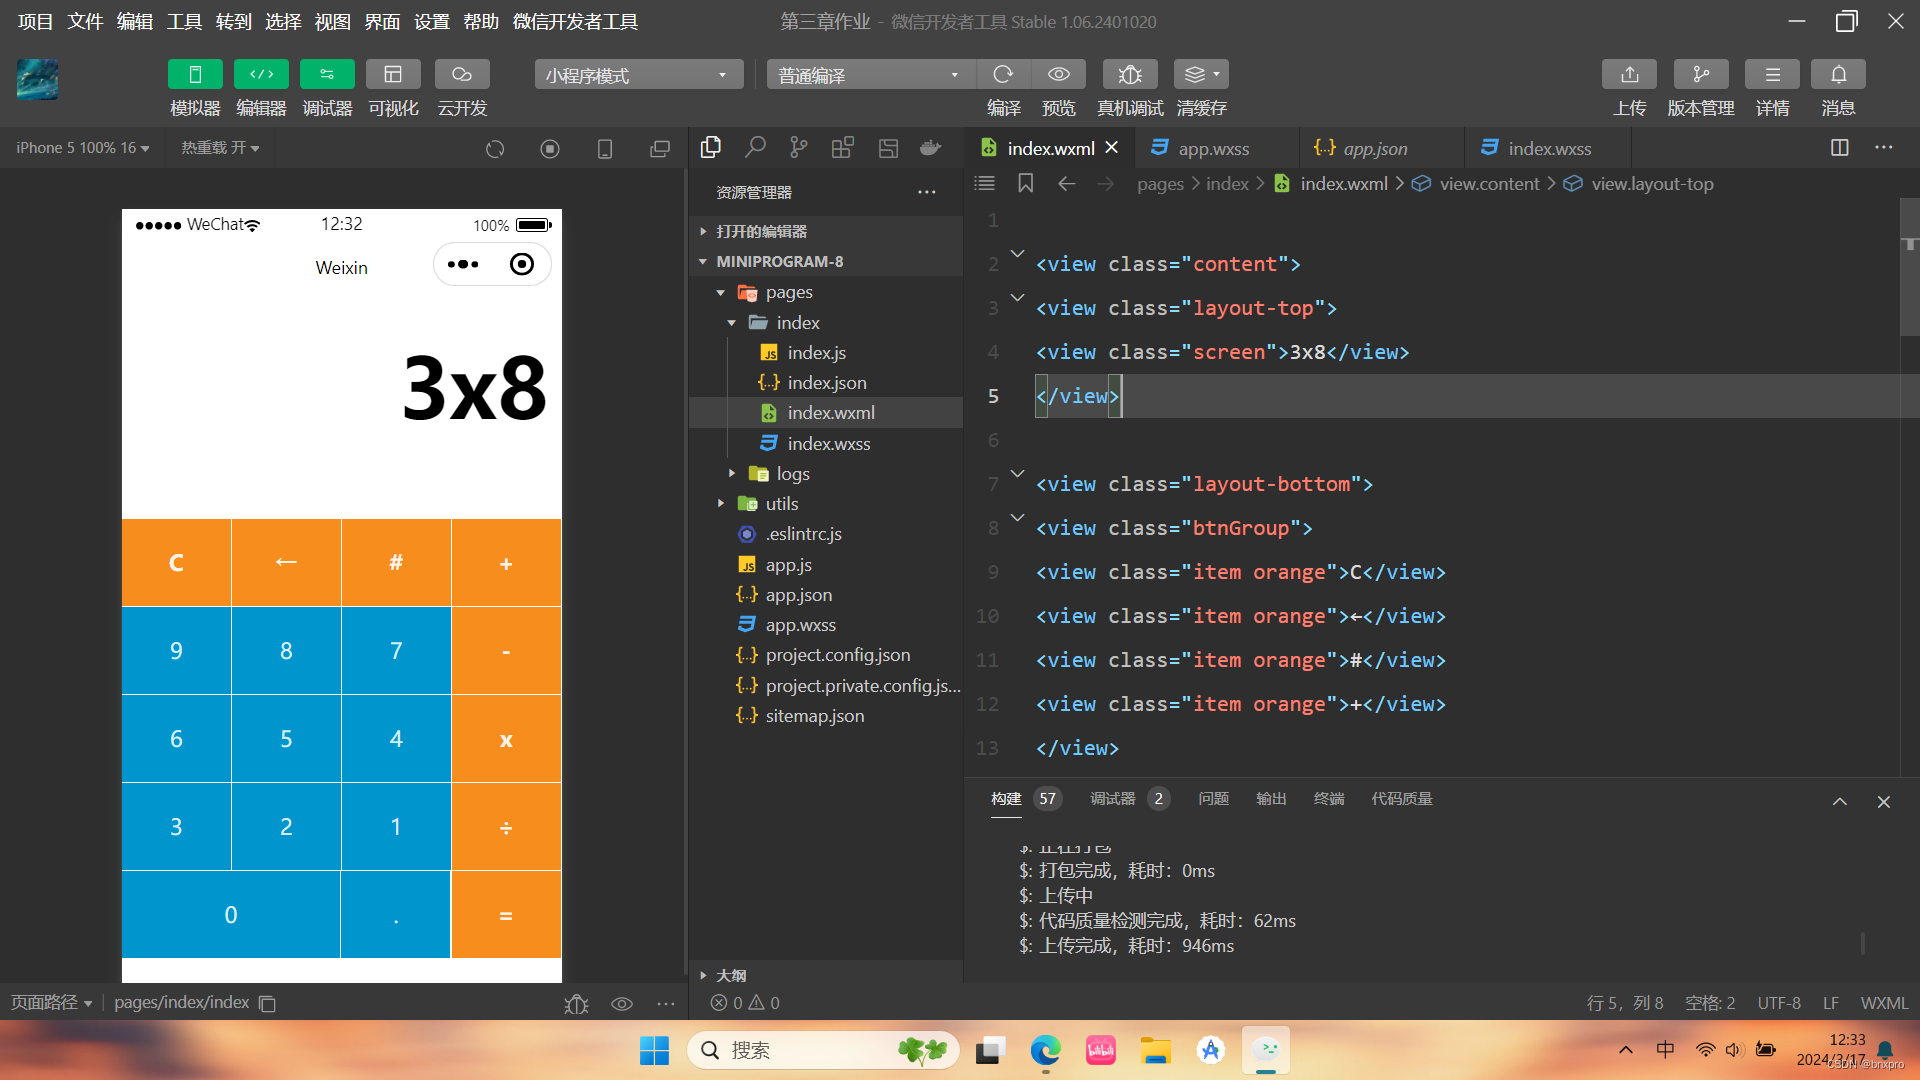Screen dimensions: 1920x1080
Task: Toggle the Simulator (模拟器) panel button
Action: [x=195, y=75]
